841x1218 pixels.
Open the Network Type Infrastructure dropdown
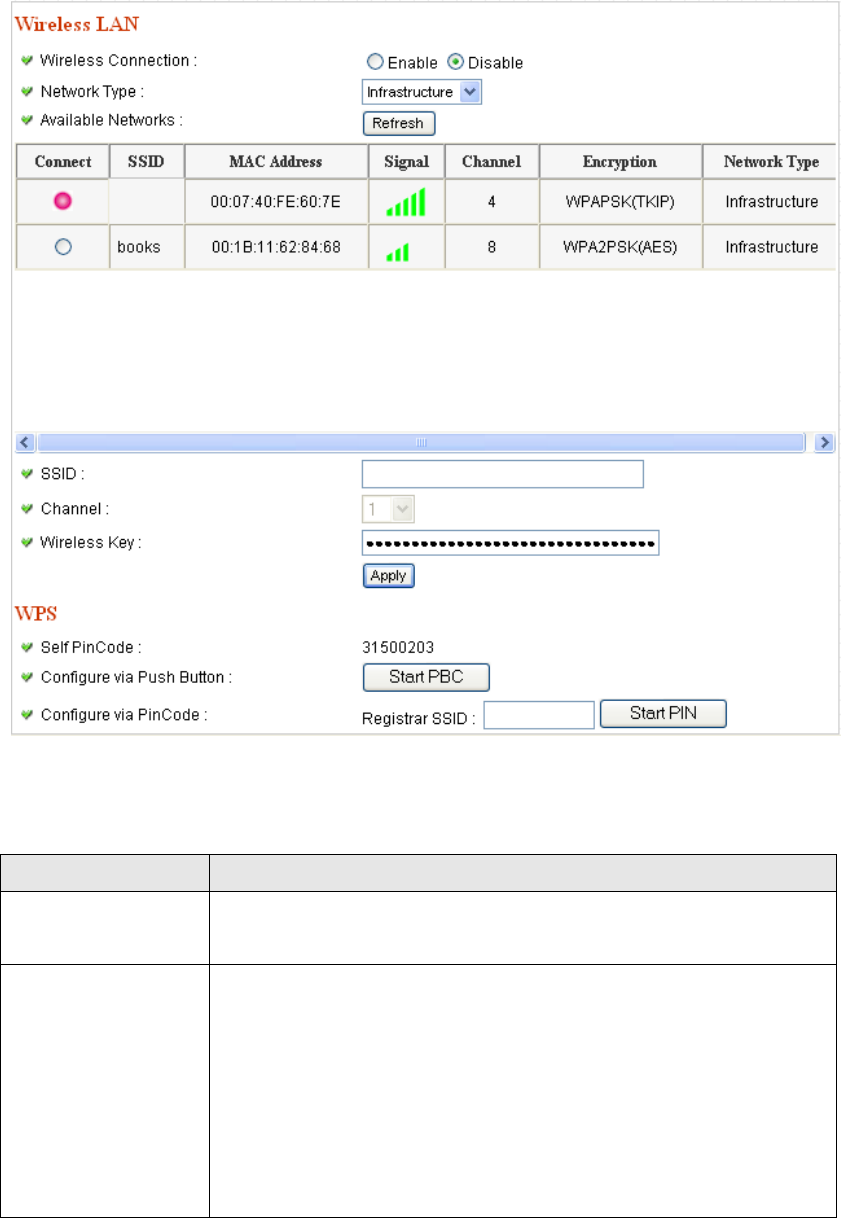tap(422, 92)
